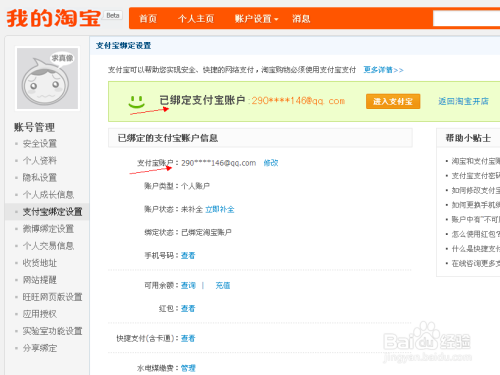
Task: Open the 消息 nav item
Action: pos(301,19)
